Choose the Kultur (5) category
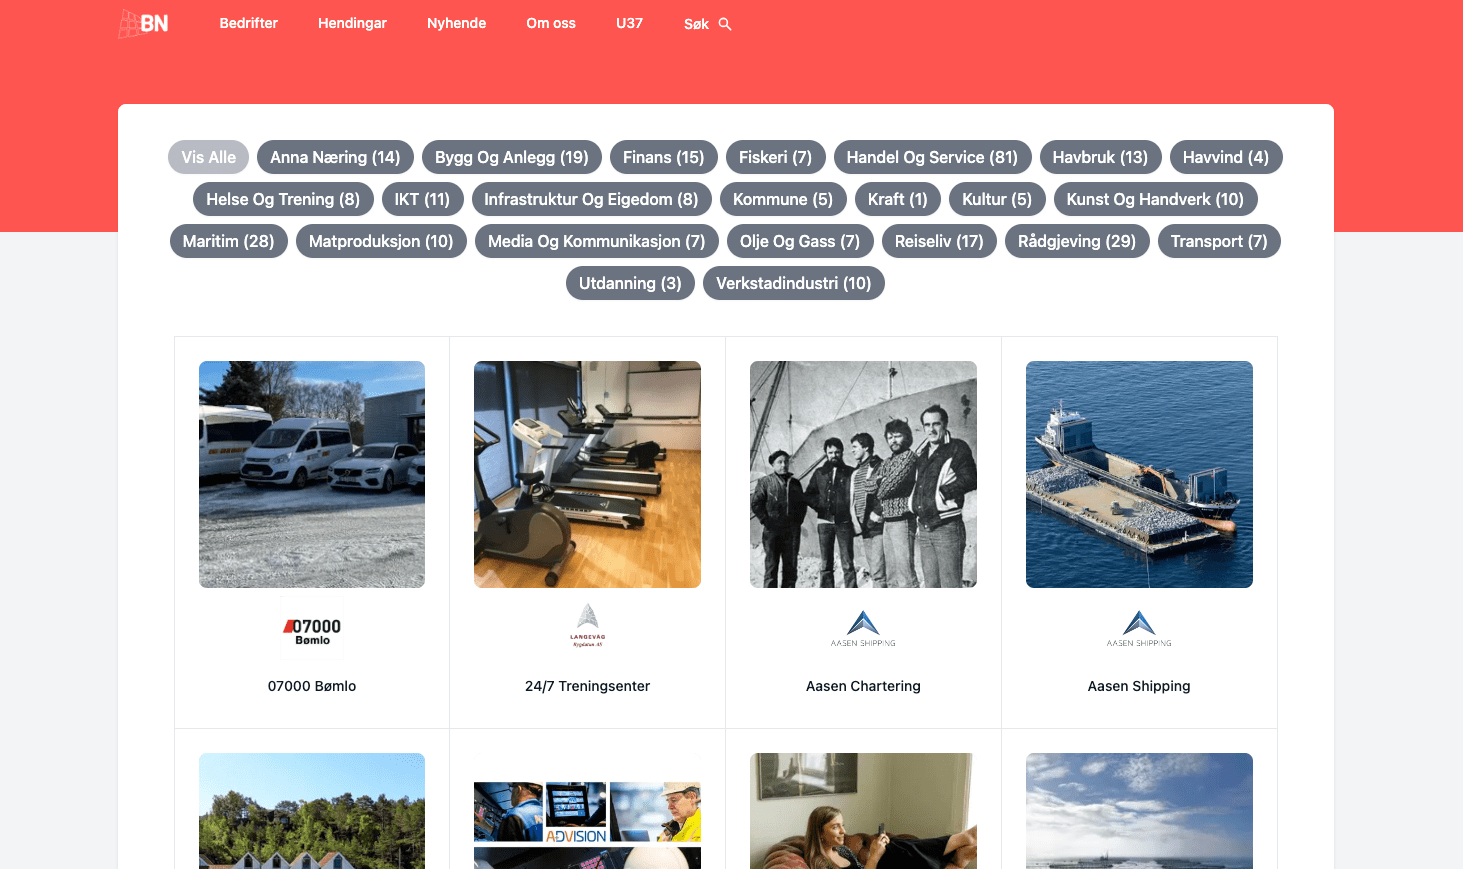Viewport: 1463px width, 869px height. pyautogui.click(x=997, y=199)
